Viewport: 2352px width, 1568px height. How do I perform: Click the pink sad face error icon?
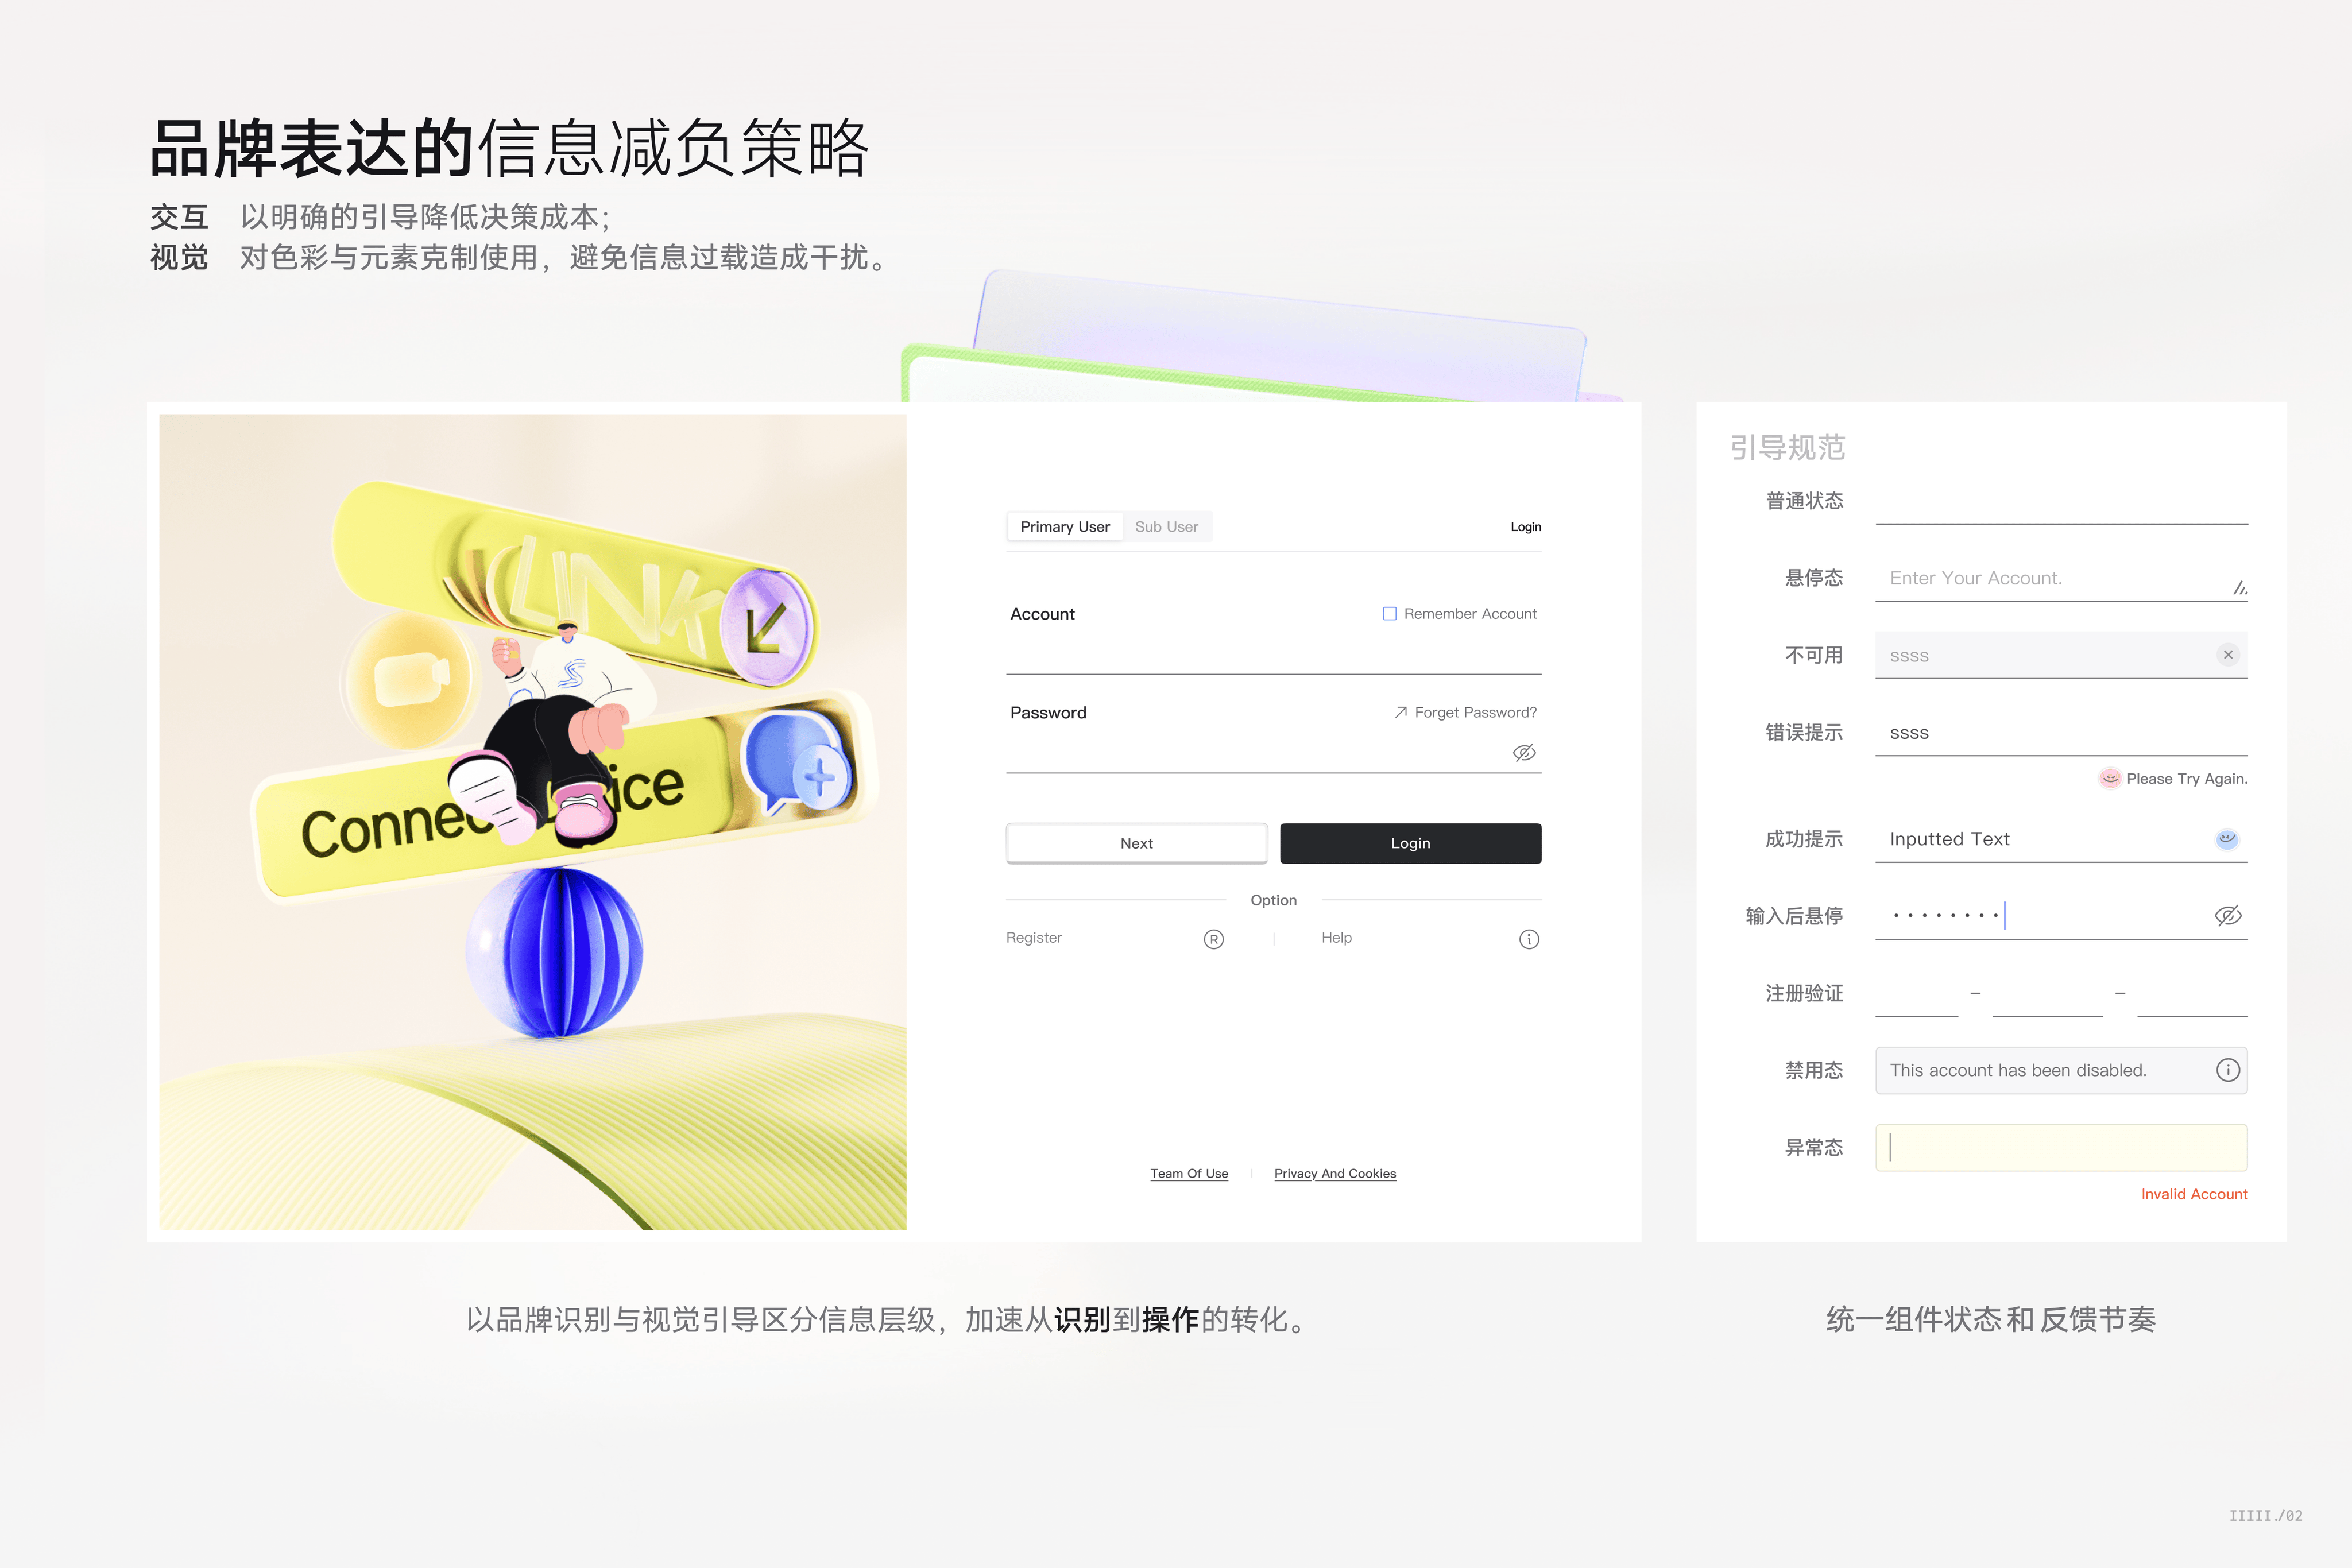[x=2110, y=779]
